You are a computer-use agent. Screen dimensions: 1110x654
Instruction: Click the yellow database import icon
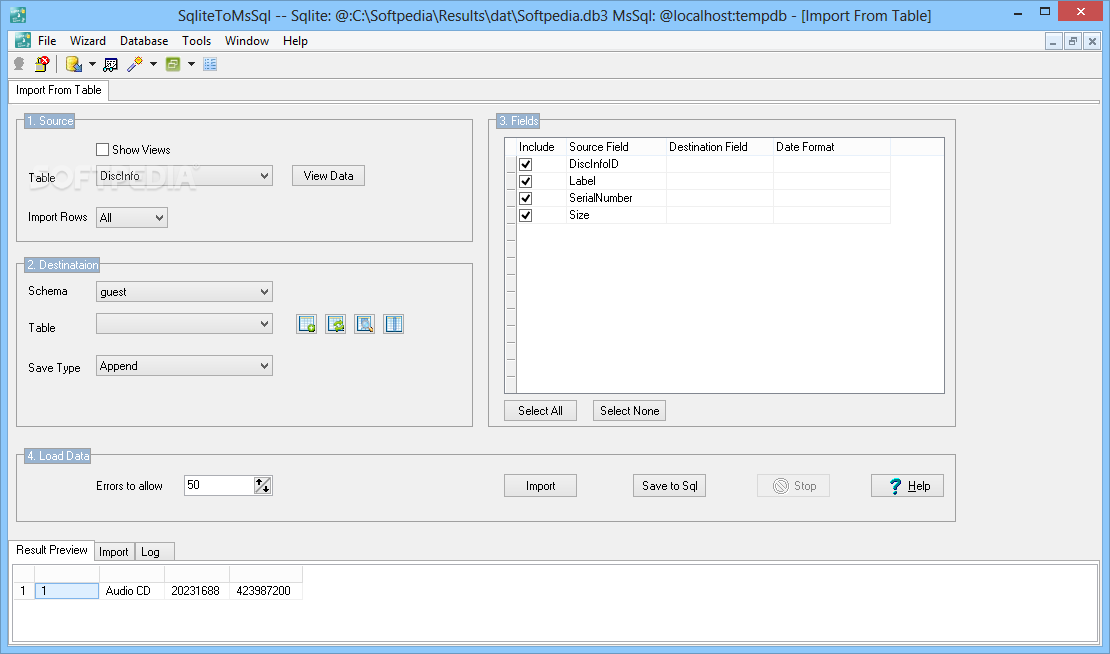[x=74, y=64]
